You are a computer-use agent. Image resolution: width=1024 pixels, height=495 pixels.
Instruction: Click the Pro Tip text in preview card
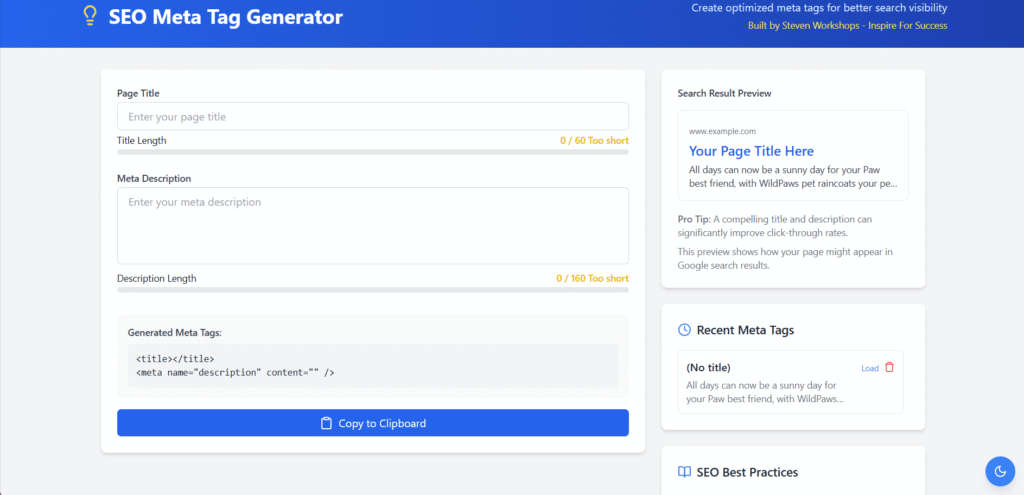coord(775,226)
